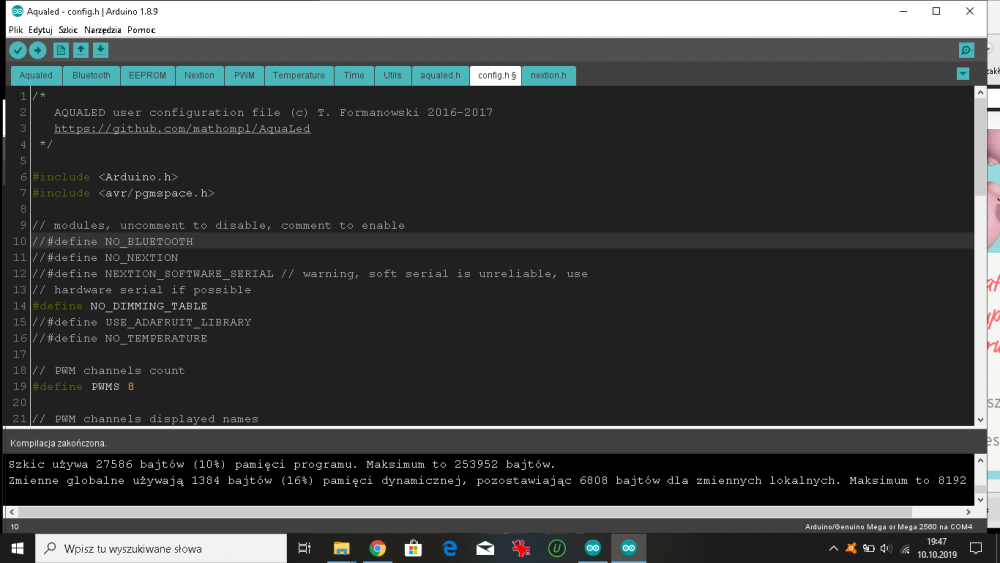
Task: Click in the Windows taskbar search box
Action: coord(160,548)
